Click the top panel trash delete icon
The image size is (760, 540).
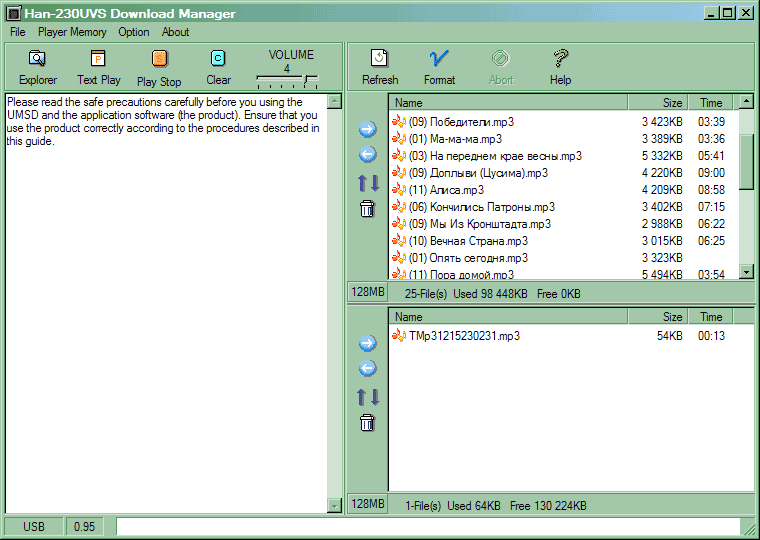[x=367, y=209]
